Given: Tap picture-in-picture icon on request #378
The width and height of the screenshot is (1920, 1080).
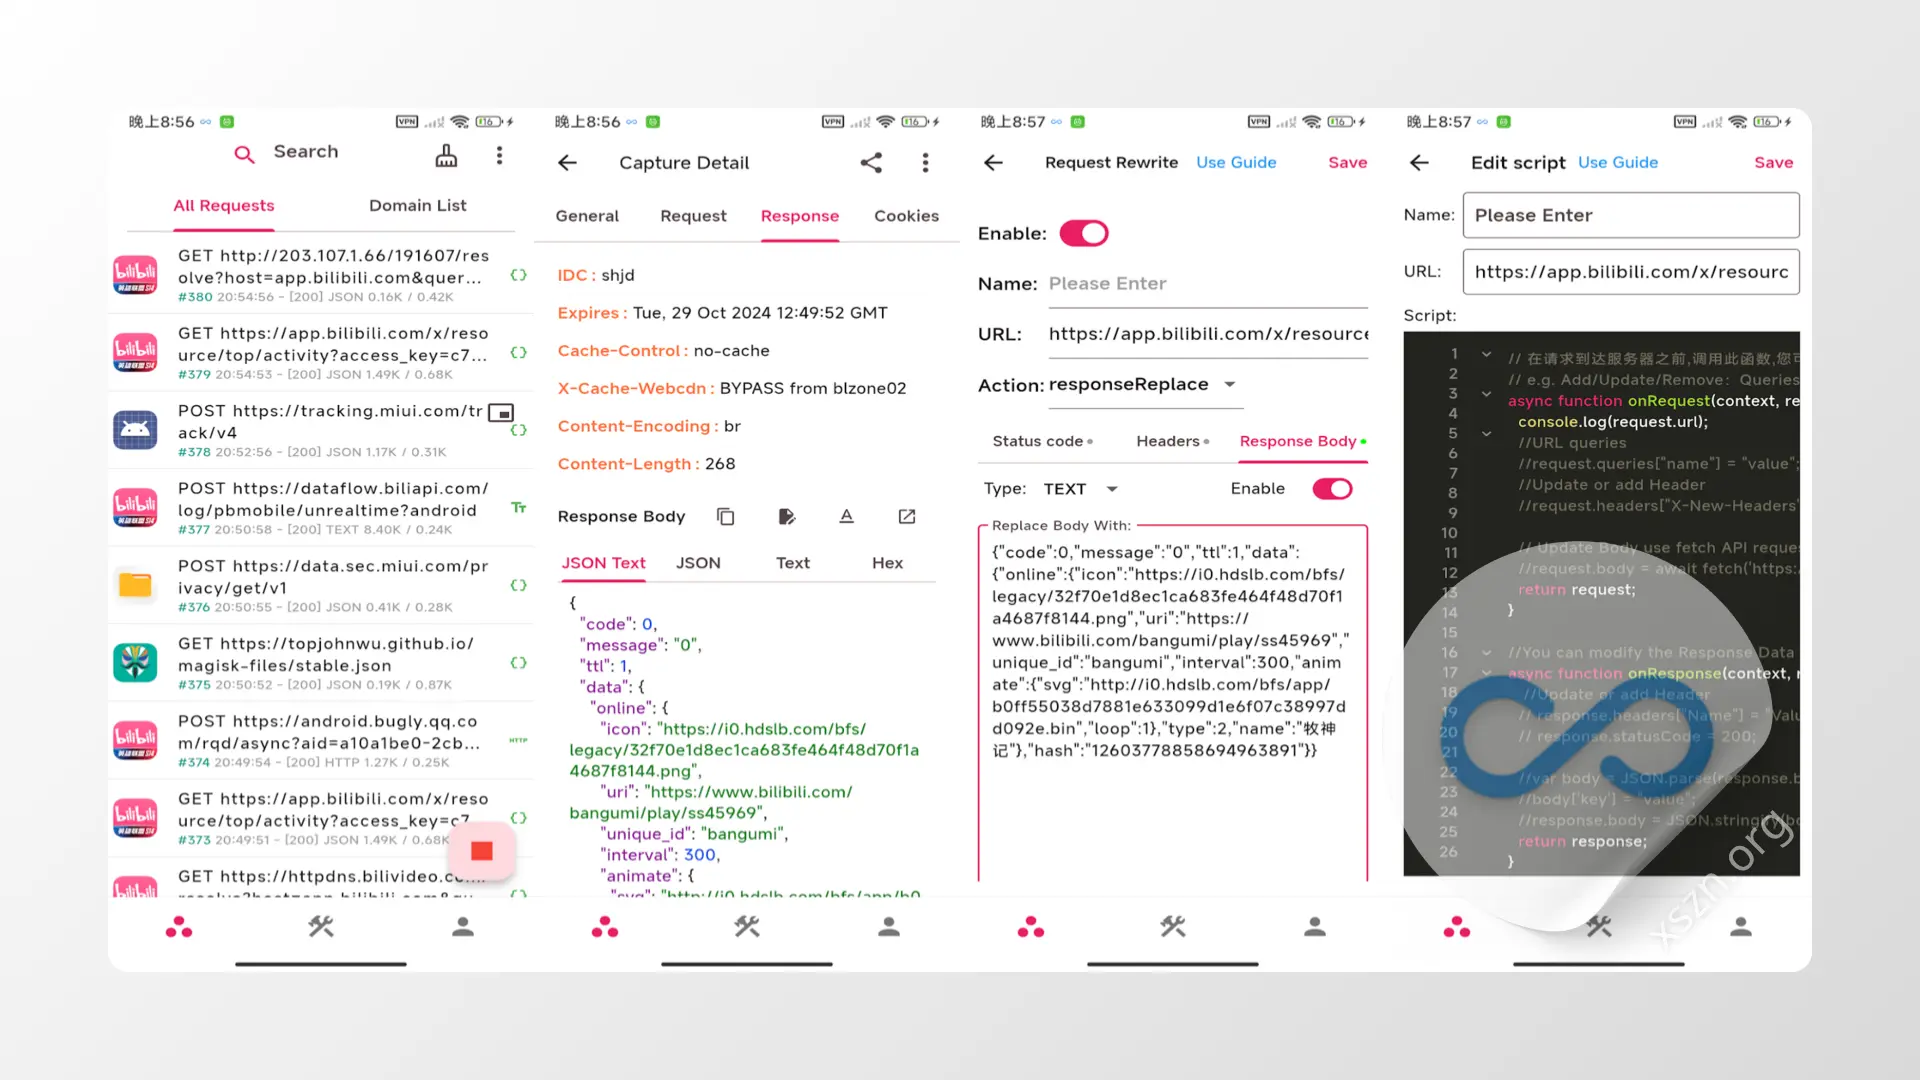Looking at the screenshot, I should click(x=501, y=413).
